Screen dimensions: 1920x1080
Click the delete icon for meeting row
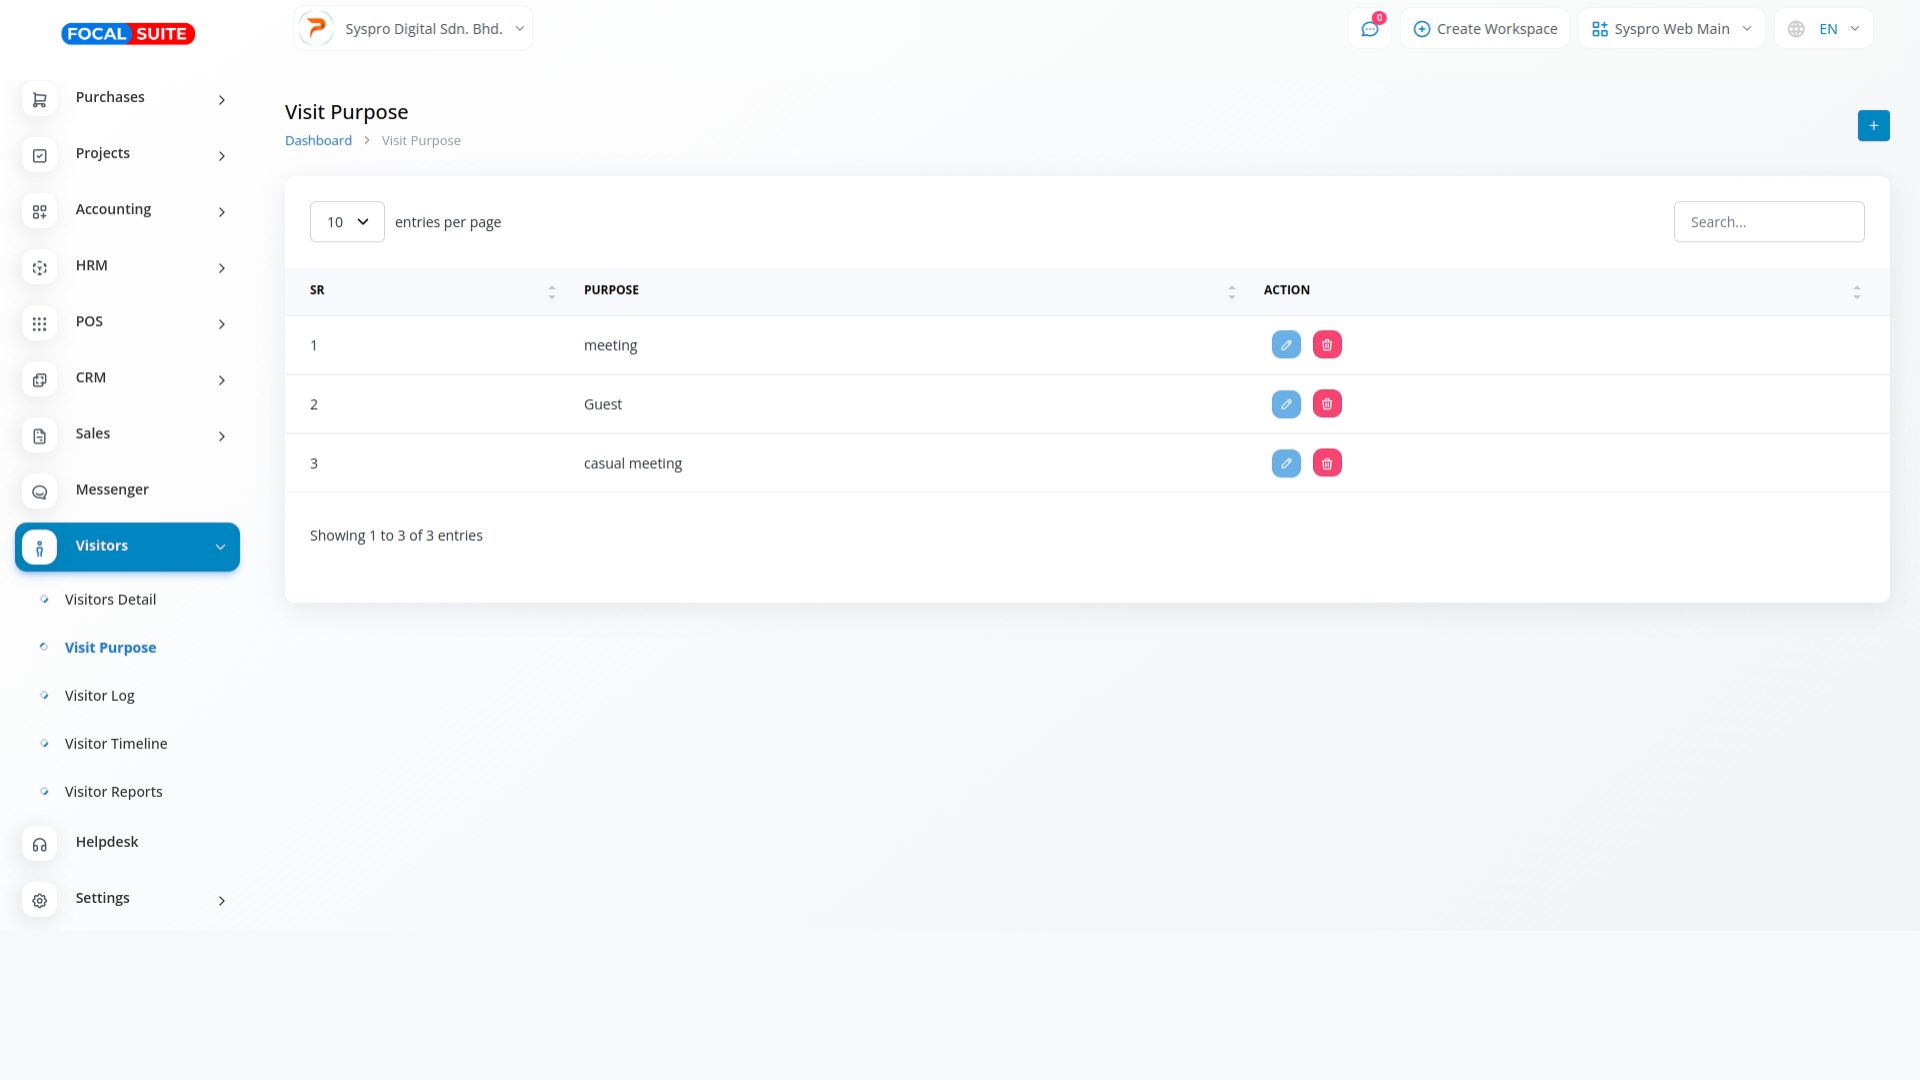(1327, 345)
